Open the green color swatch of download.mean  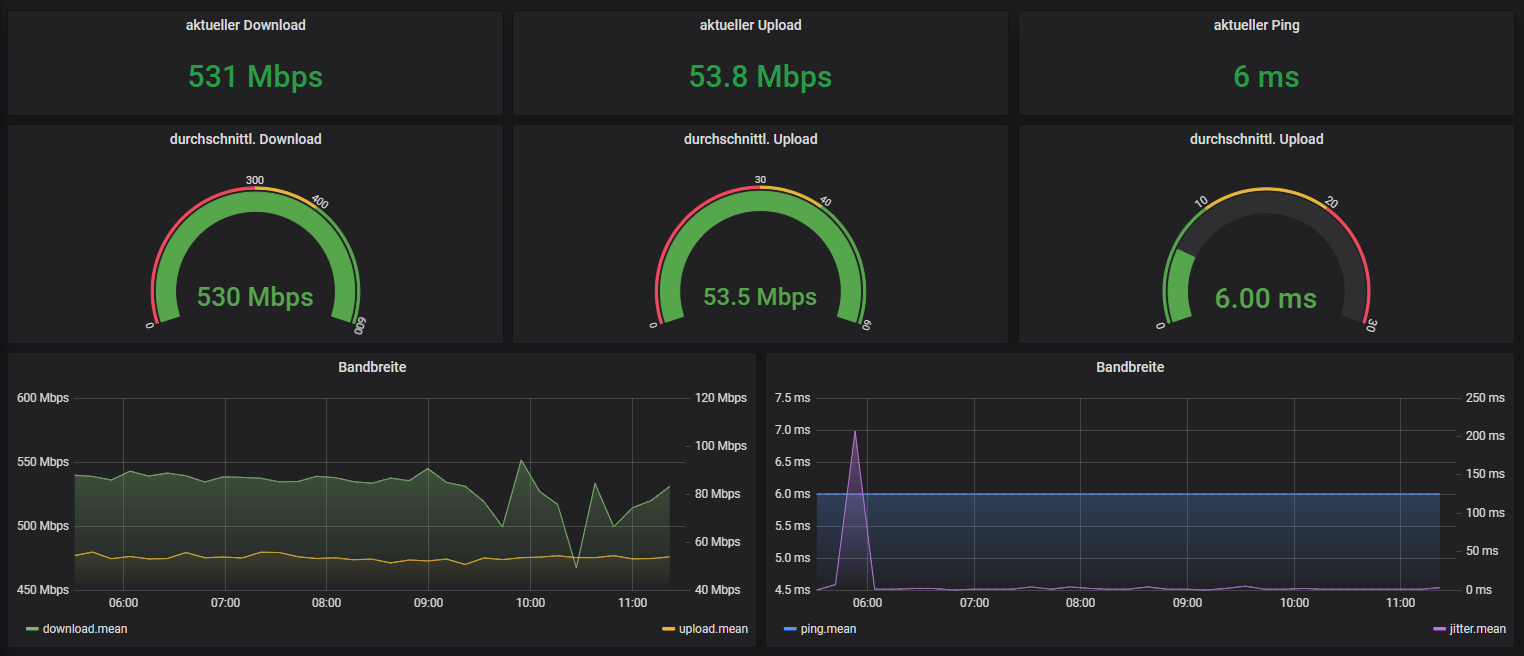click(x=32, y=629)
